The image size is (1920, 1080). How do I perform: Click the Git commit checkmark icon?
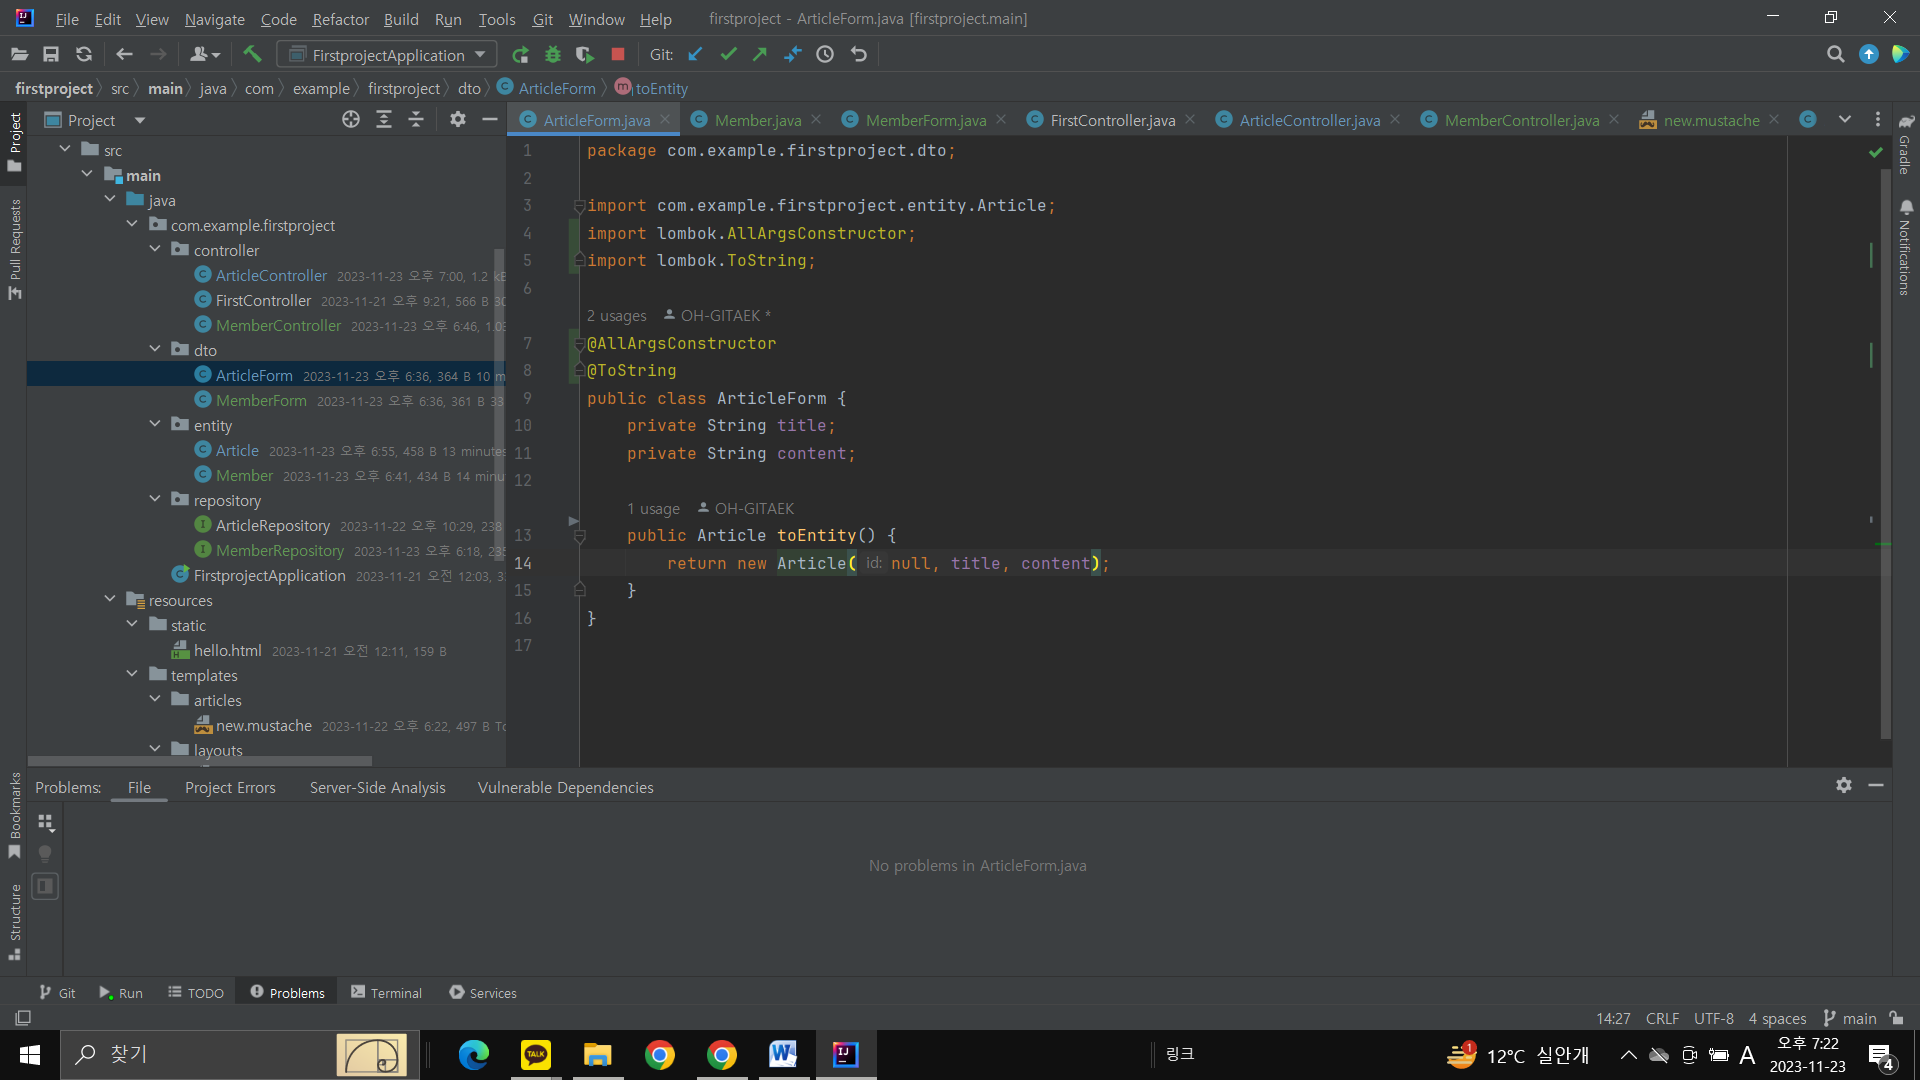[728, 54]
